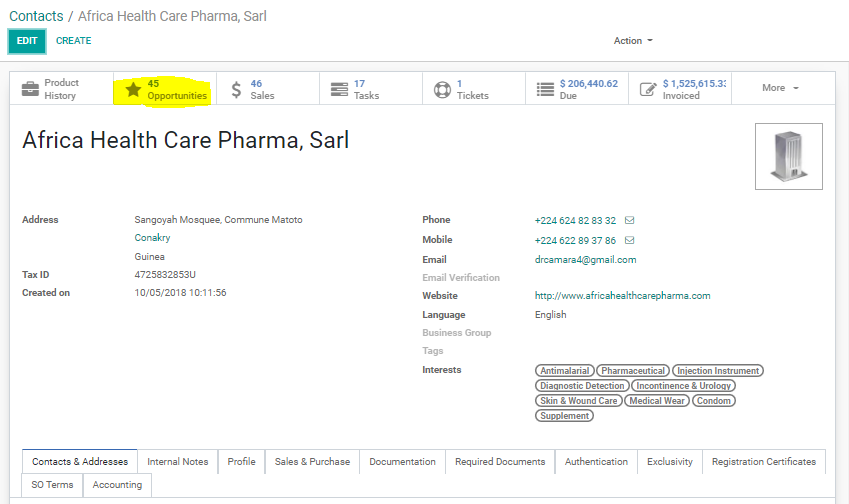Open the Invoiced amount stat button
849x504 pixels.
point(680,89)
